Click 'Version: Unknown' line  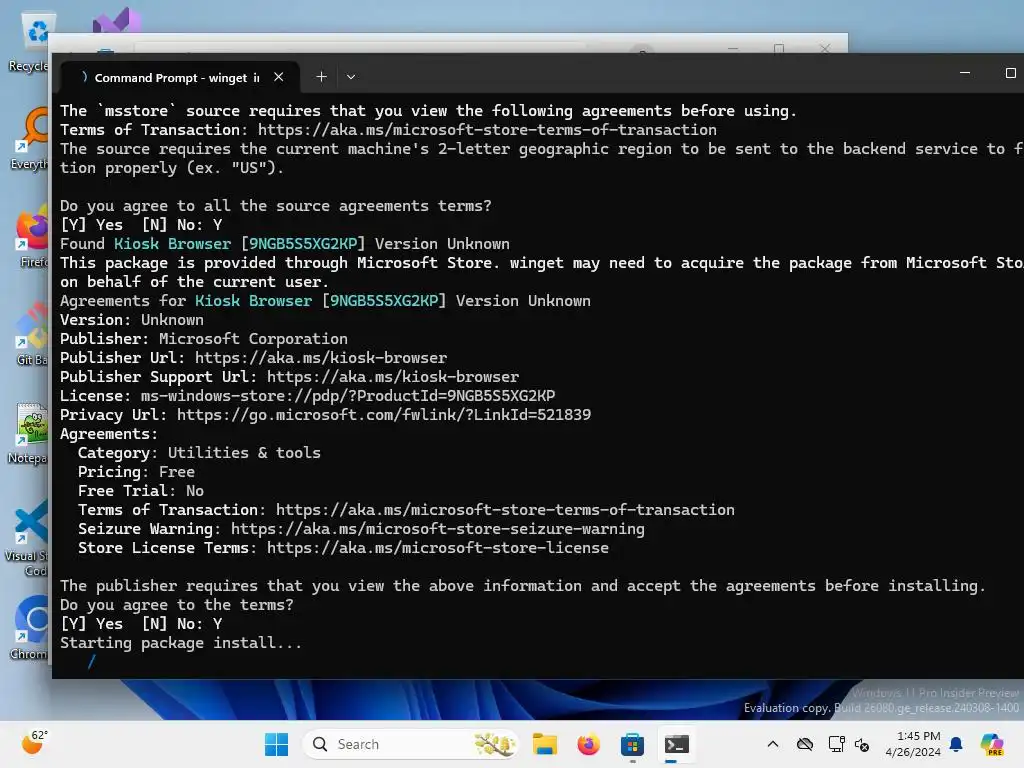click(x=131, y=320)
